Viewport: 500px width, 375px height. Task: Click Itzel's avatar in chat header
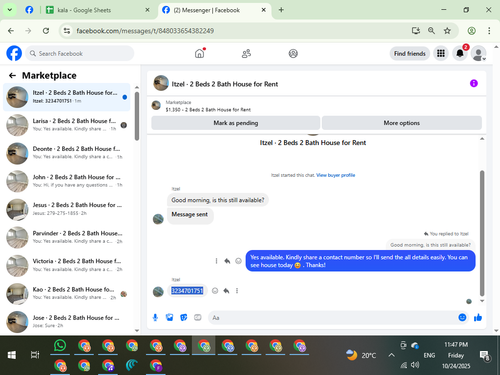[161, 83]
